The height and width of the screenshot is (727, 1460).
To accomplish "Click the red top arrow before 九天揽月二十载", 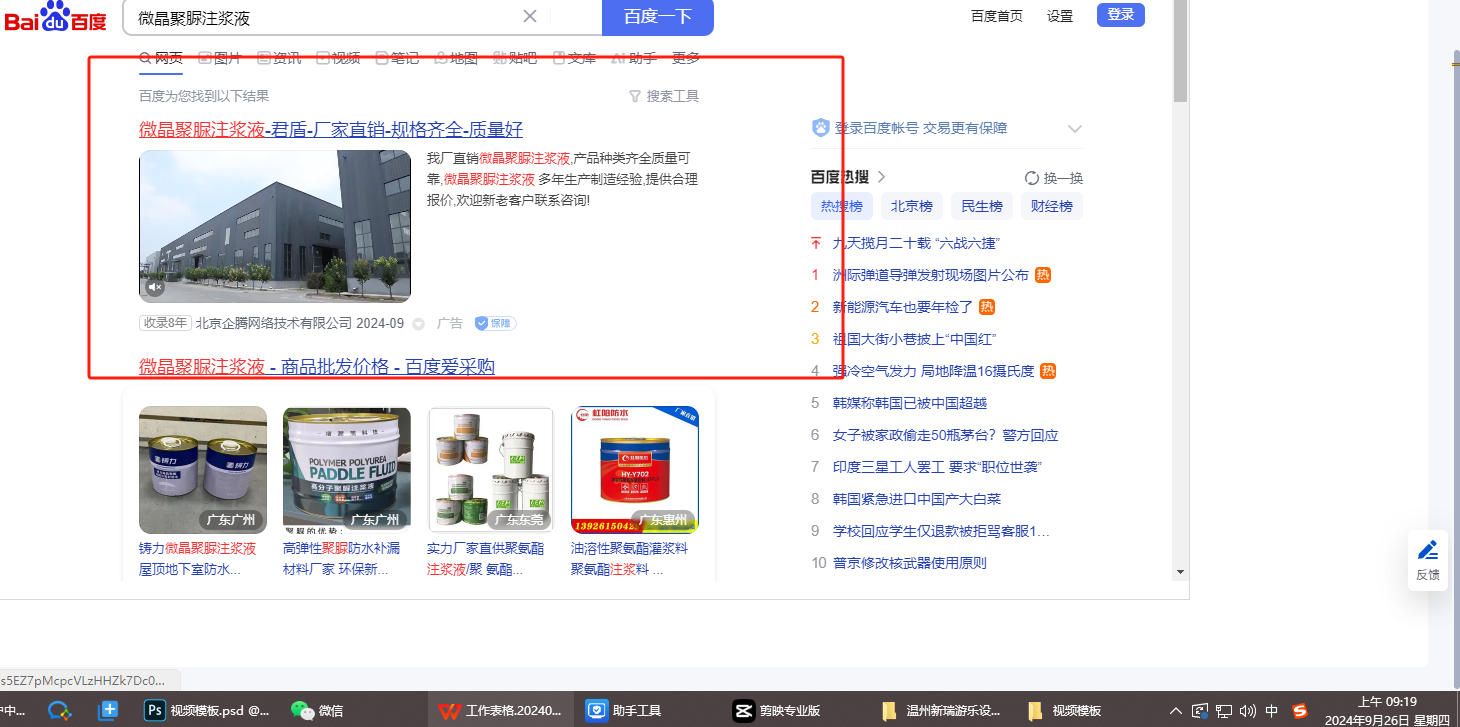I will pyautogui.click(x=816, y=243).
